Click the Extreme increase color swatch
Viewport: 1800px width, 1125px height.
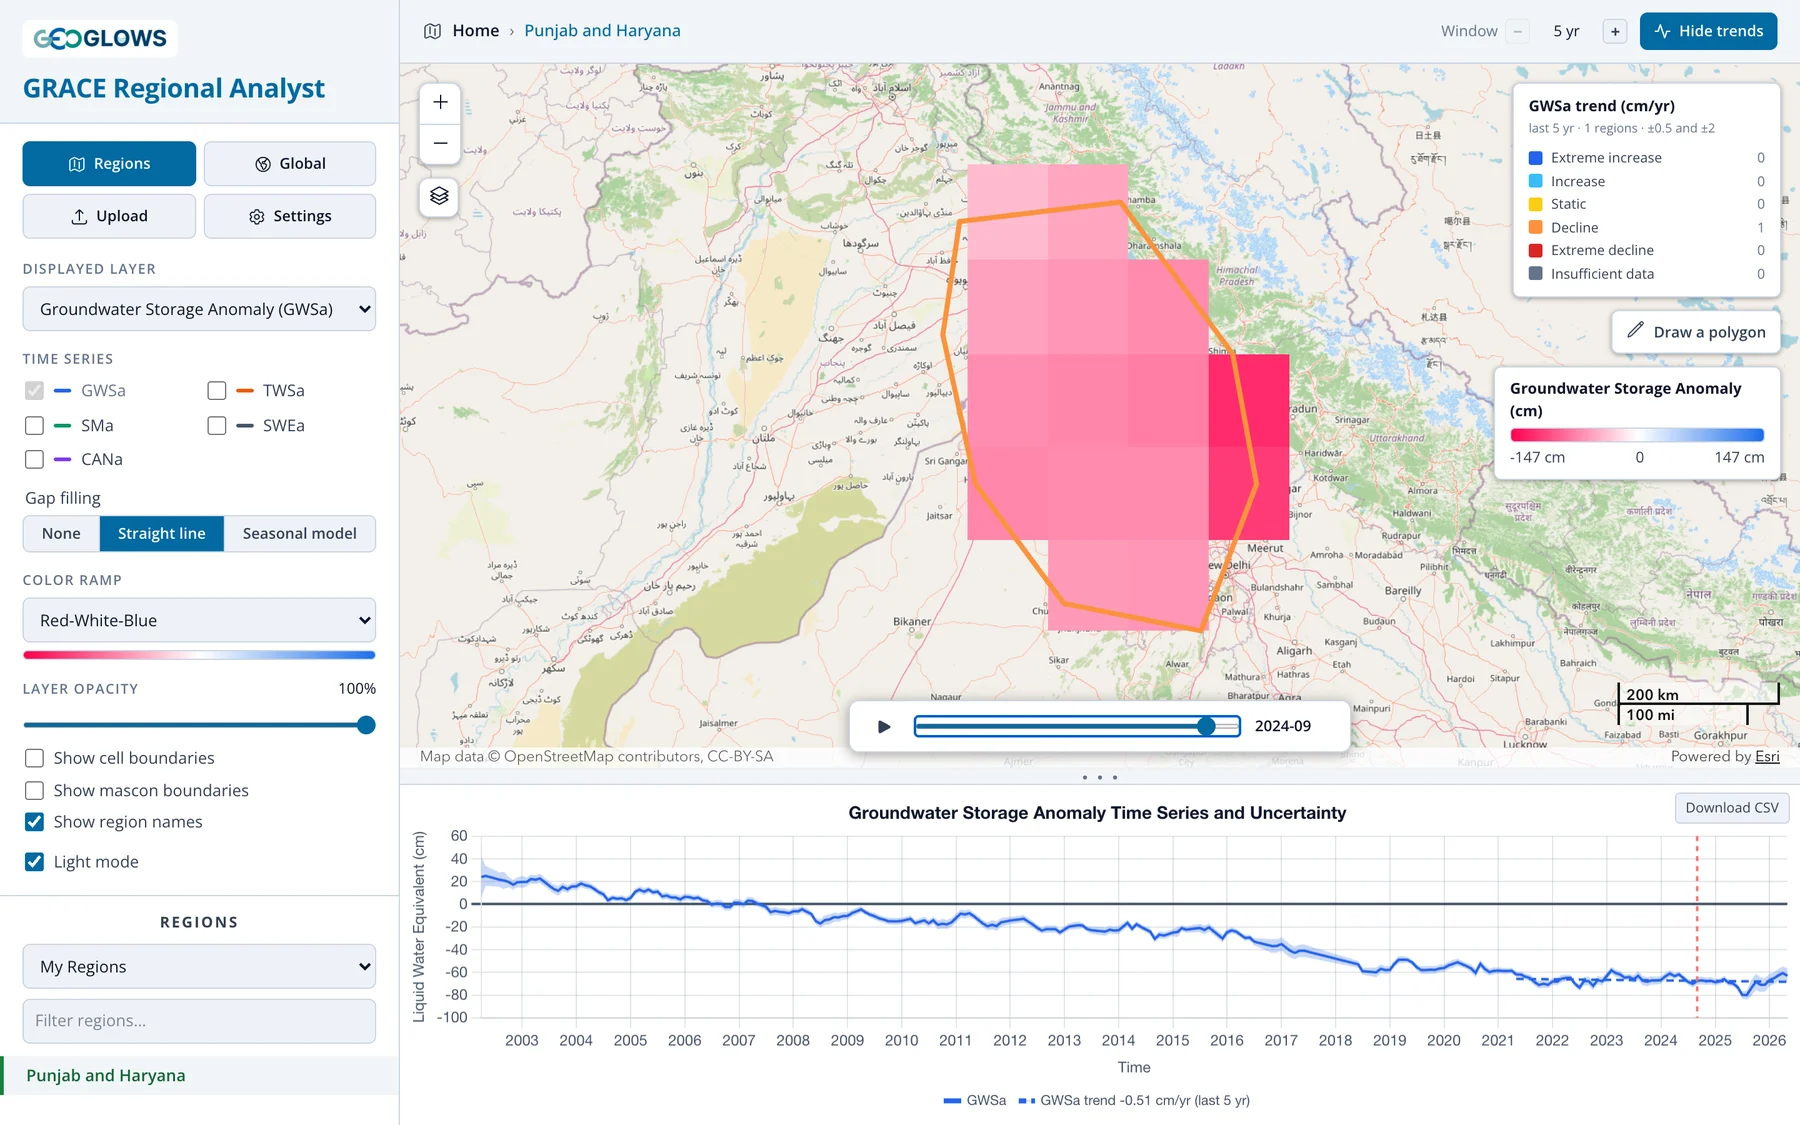(1535, 158)
